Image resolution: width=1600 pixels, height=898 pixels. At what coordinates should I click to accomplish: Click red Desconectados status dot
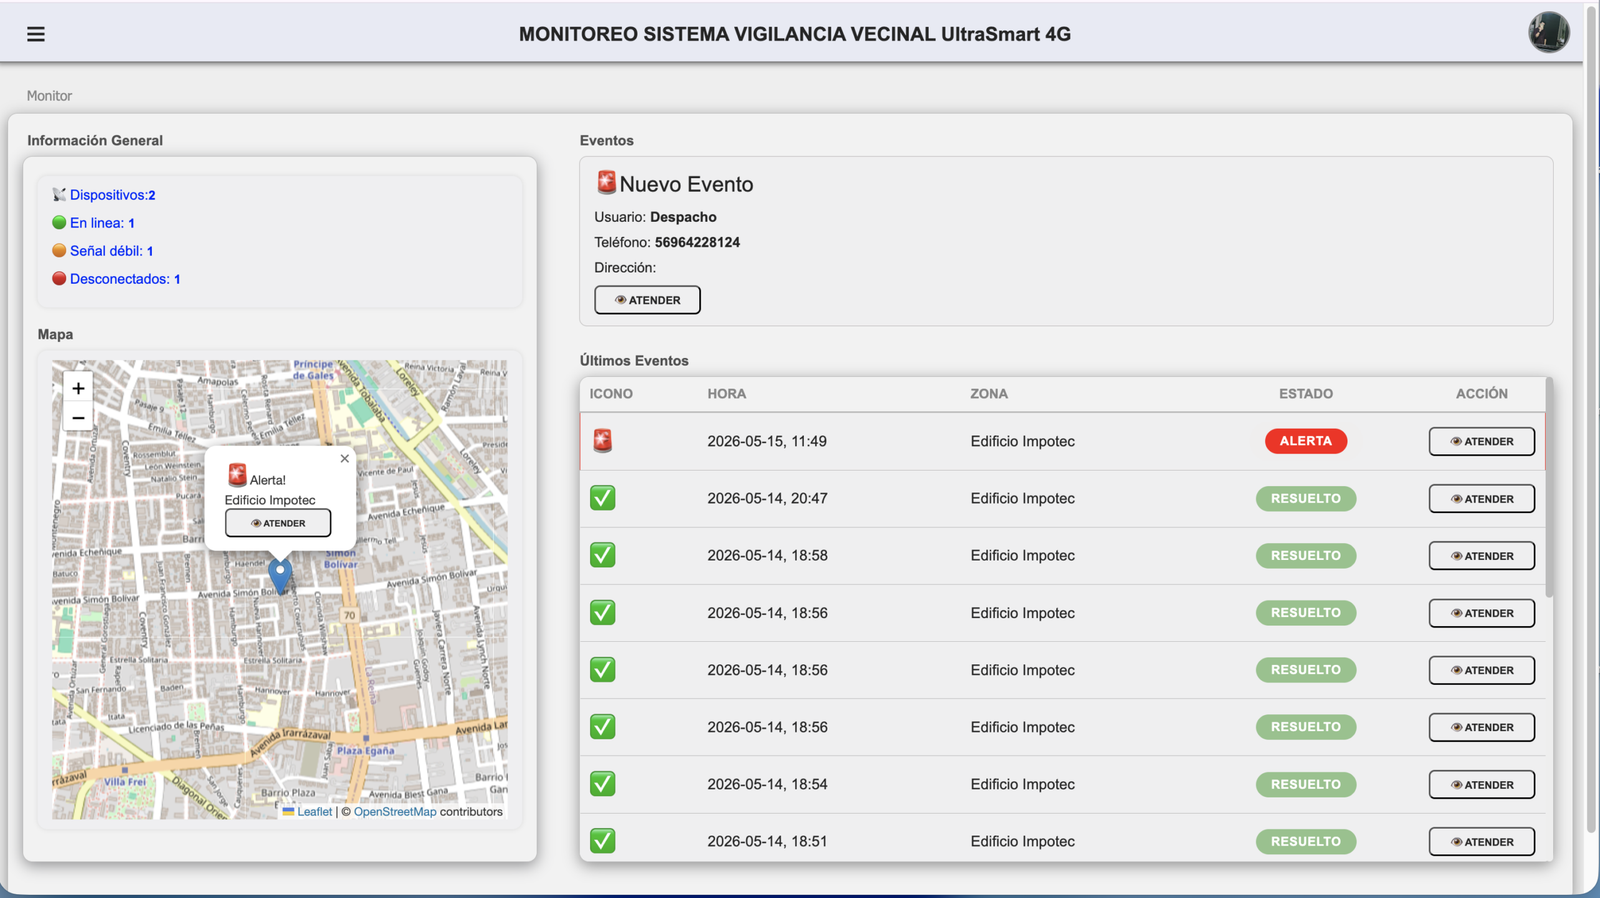coord(59,279)
